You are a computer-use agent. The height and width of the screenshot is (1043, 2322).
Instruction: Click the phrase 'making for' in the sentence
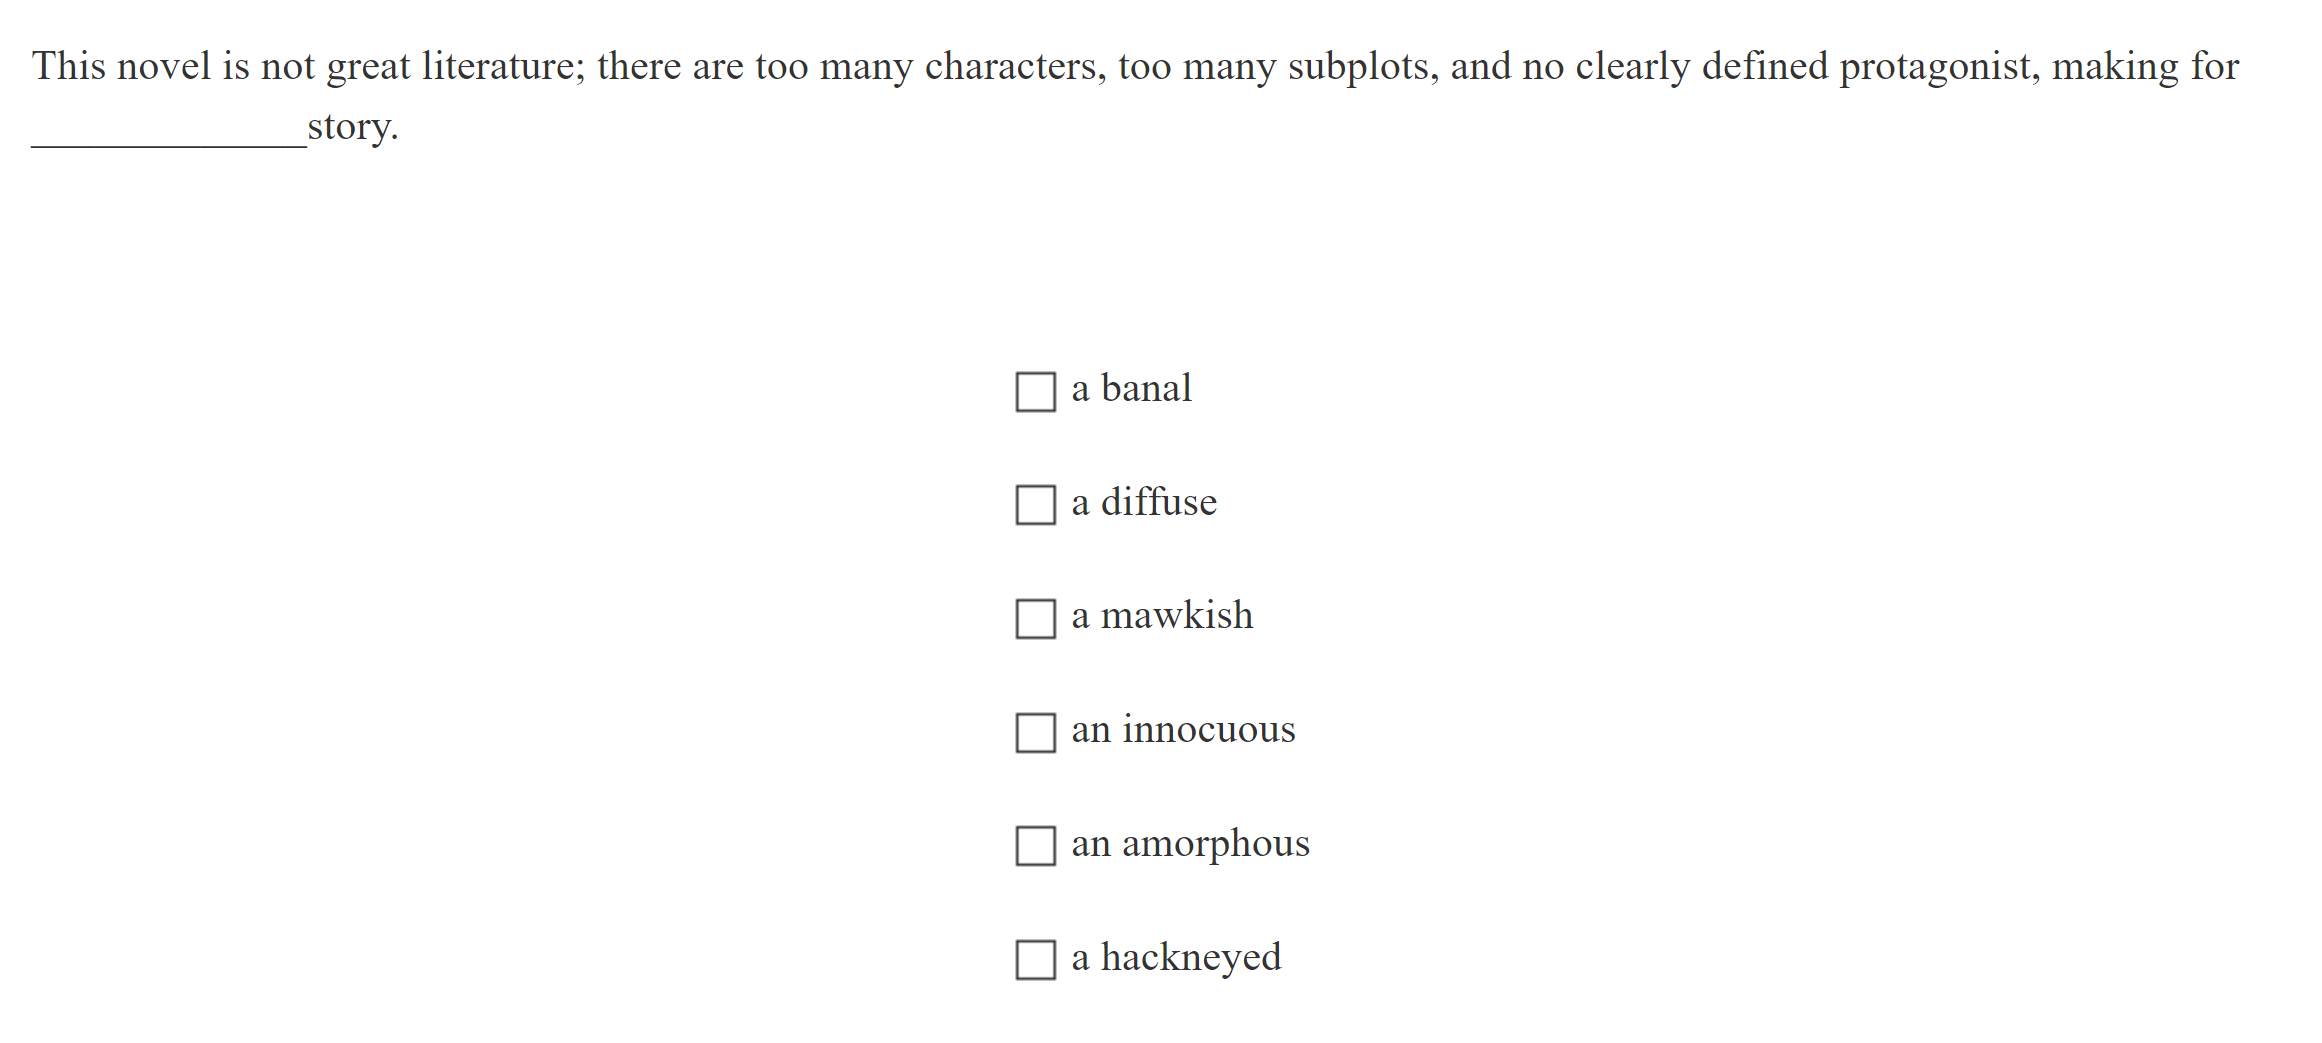(2145, 67)
